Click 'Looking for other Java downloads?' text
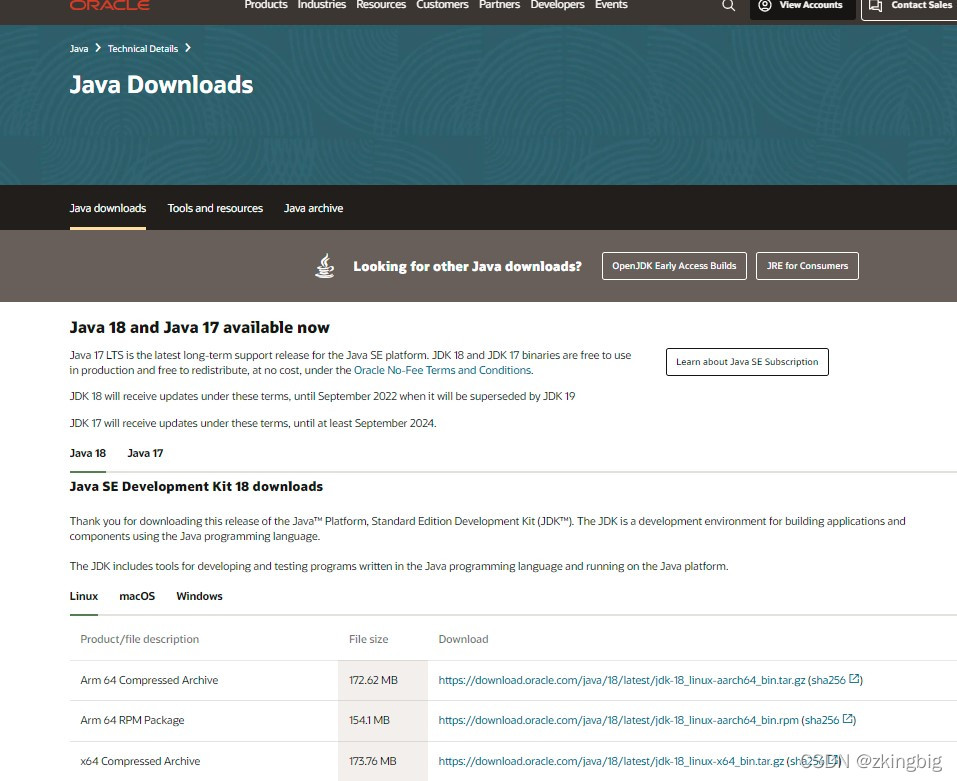This screenshot has height=781, width=957. (468, 267)
